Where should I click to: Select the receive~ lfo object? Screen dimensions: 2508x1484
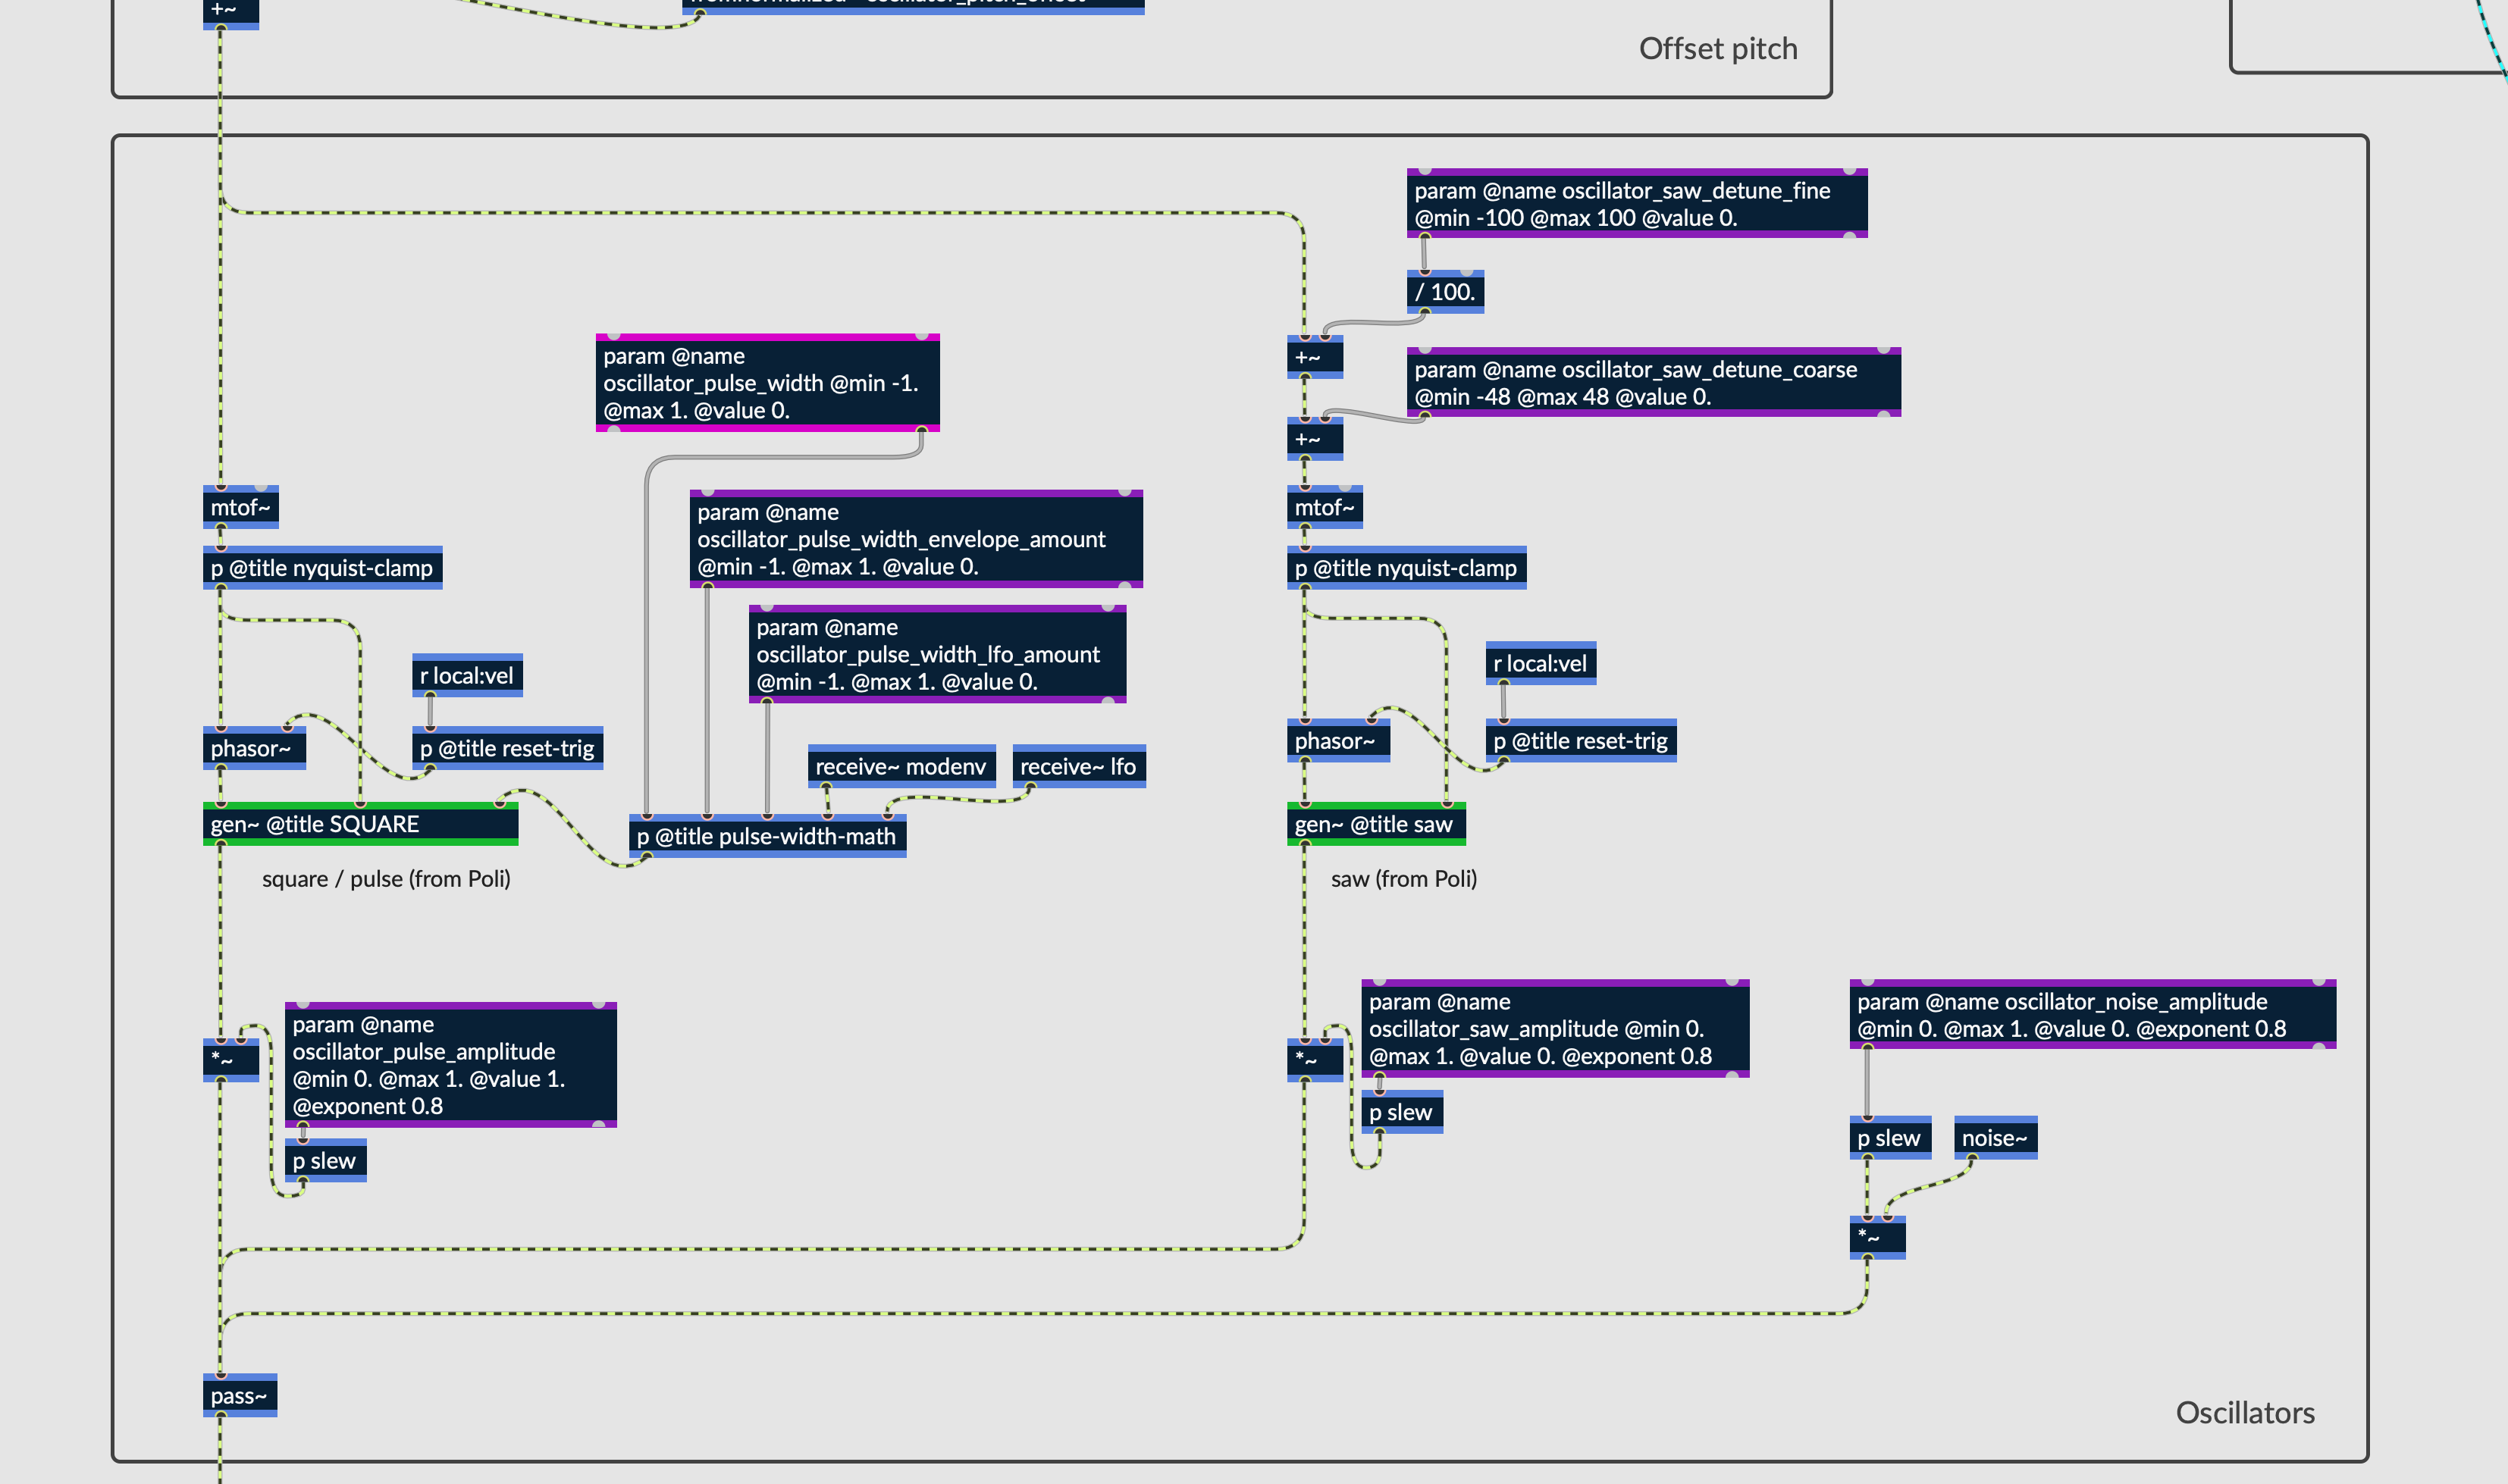pos(1078,767)
